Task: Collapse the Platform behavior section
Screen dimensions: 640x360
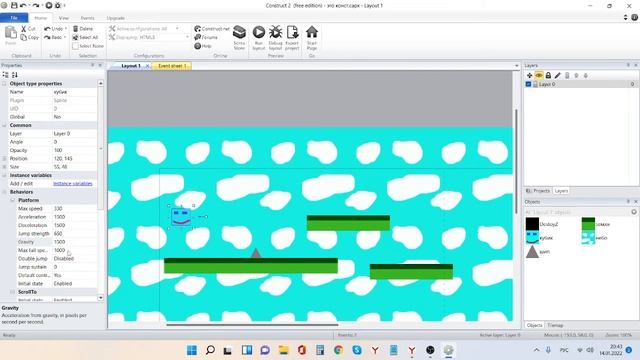Action: coord(12,200)
